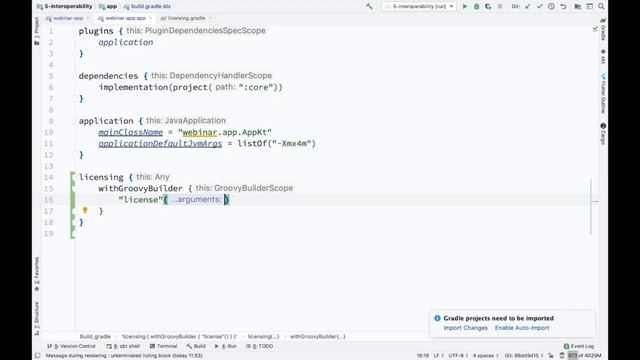Open the Cargo side panel

point(603,133)
